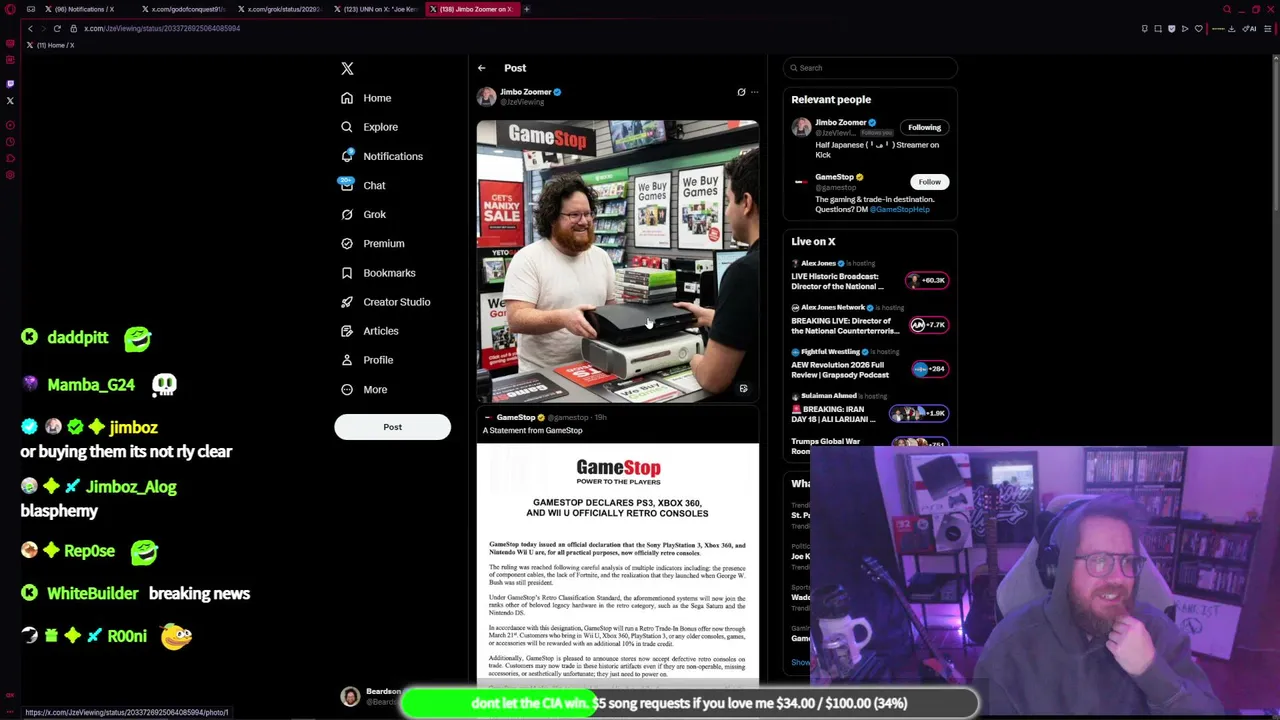
Task: Click the Articles icon in sidebar
Action: 347,331
